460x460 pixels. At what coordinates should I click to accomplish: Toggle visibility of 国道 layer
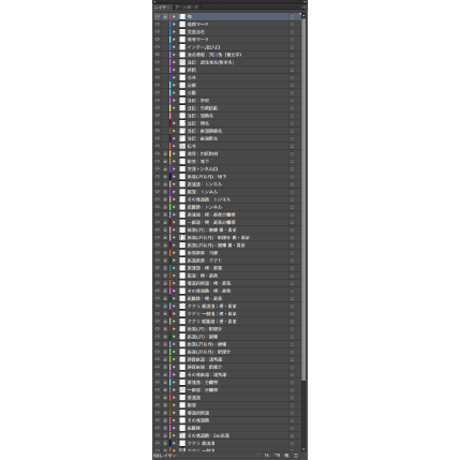(x=157, y=405)
